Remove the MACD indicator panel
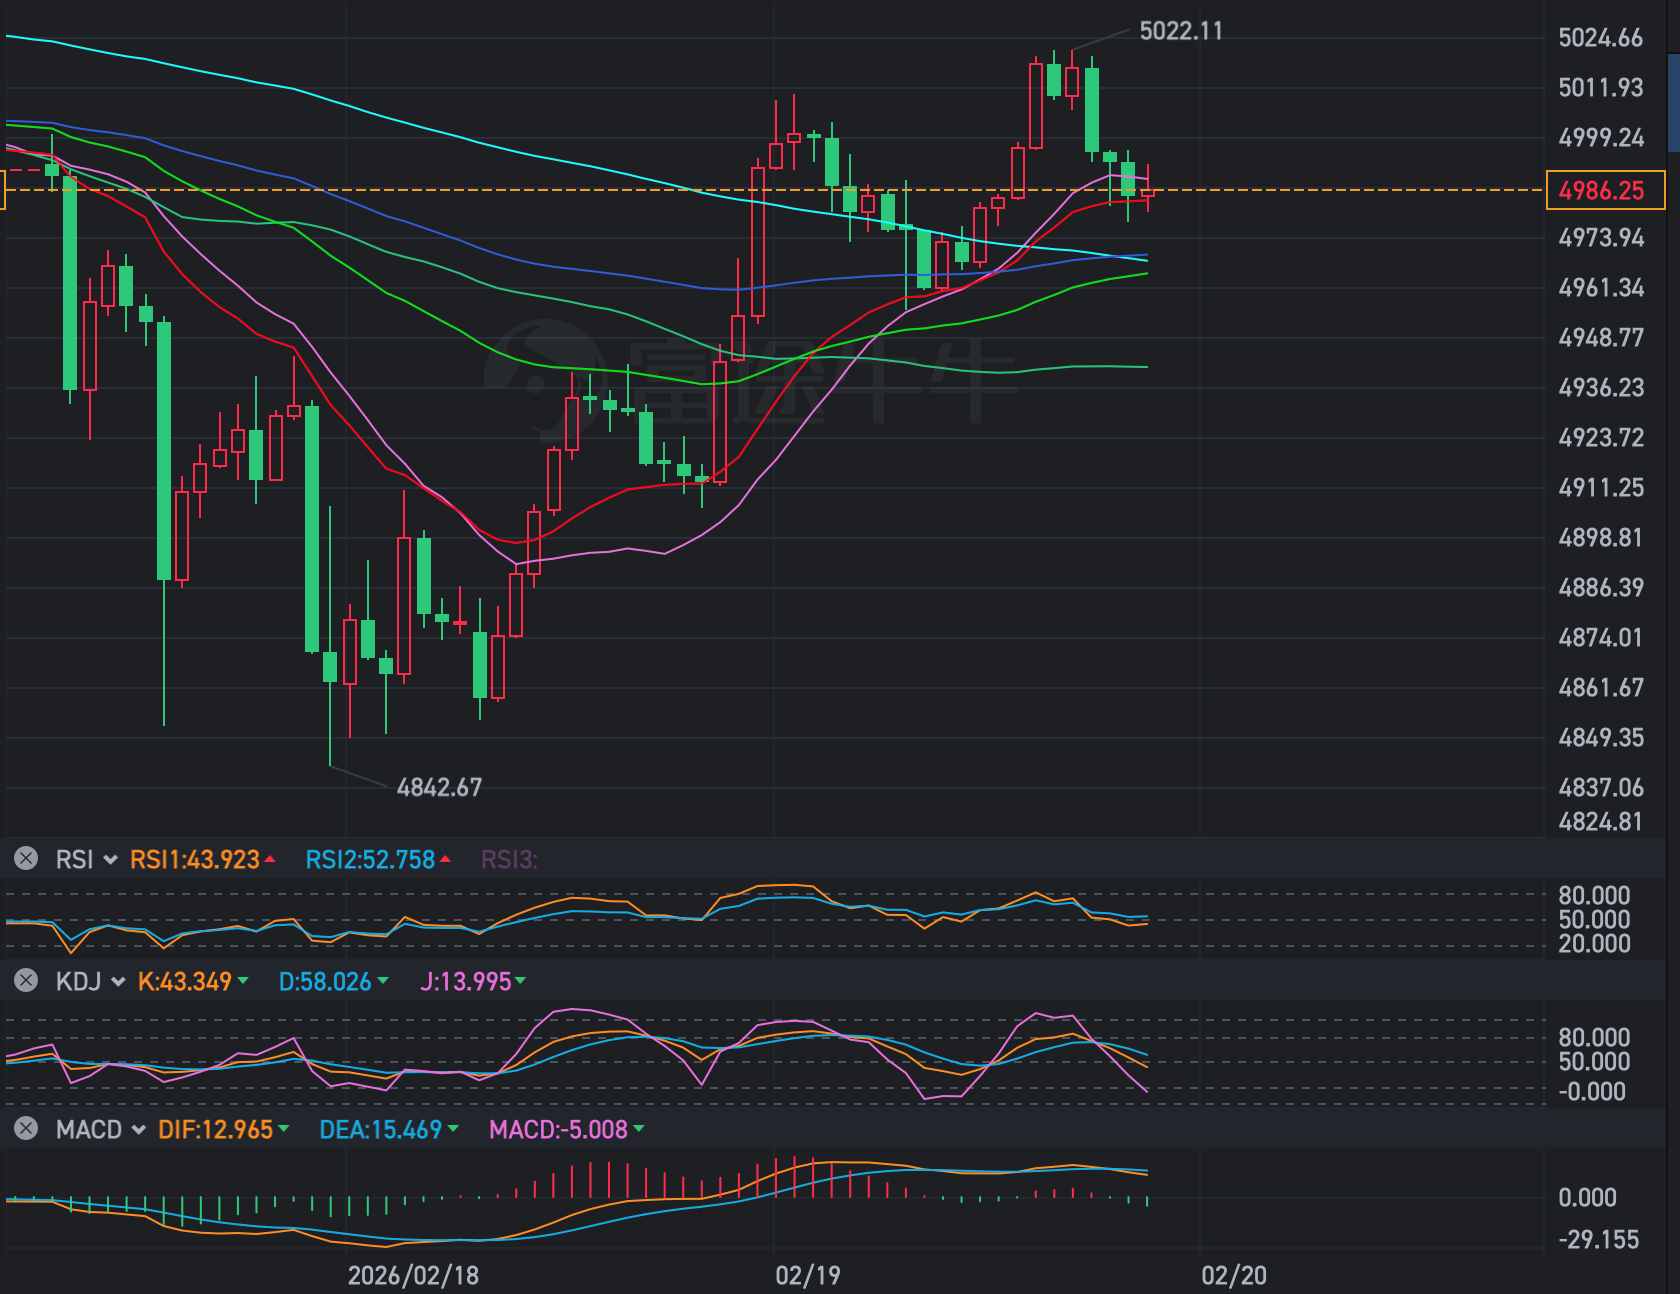The height and width of the screenshot is (1294, 1680). tap(26, 1129)
